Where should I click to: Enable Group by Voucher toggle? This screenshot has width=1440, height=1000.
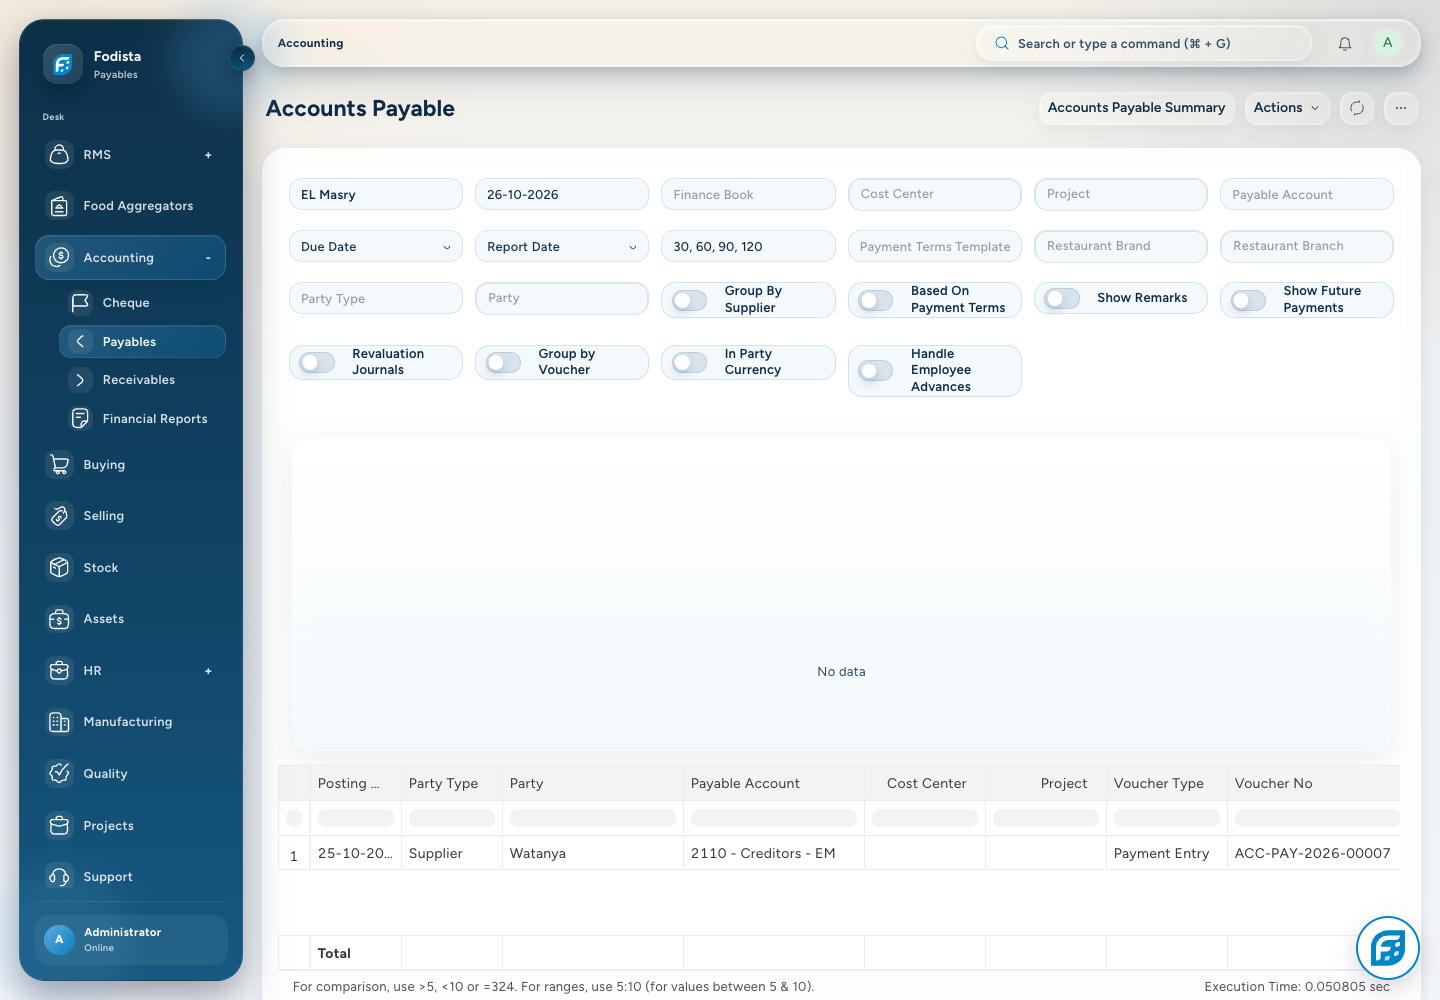coord(504,362)
